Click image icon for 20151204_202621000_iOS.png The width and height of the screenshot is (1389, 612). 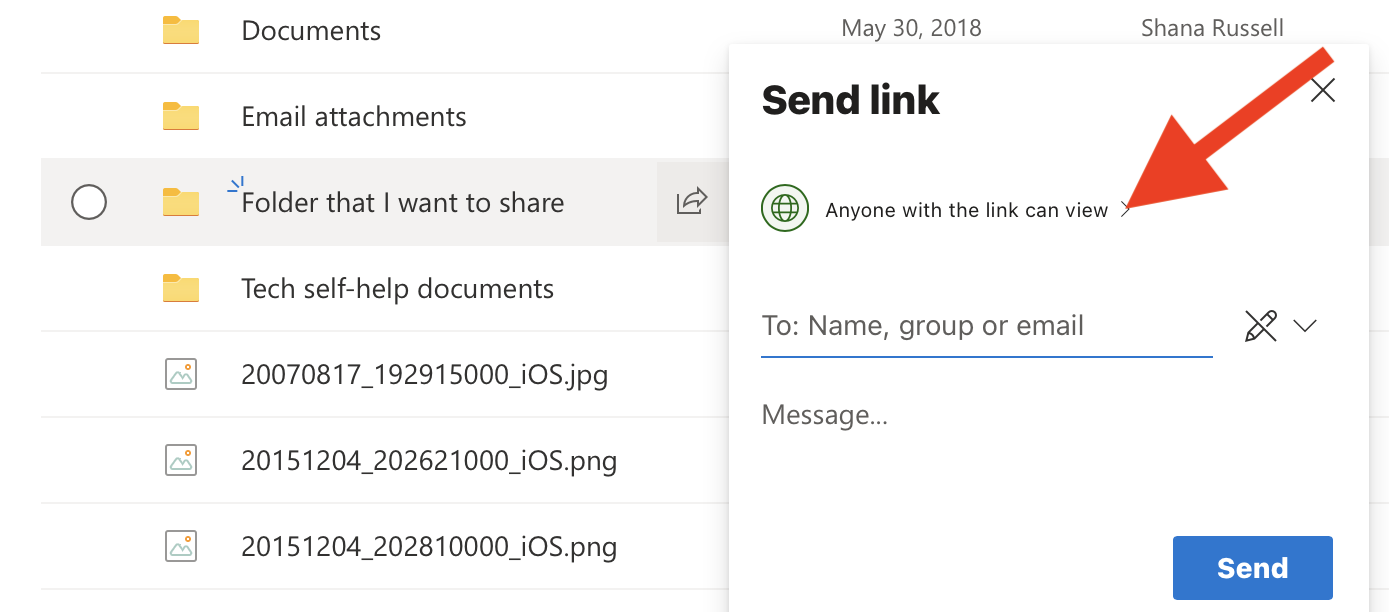click(x=181, y=460)
